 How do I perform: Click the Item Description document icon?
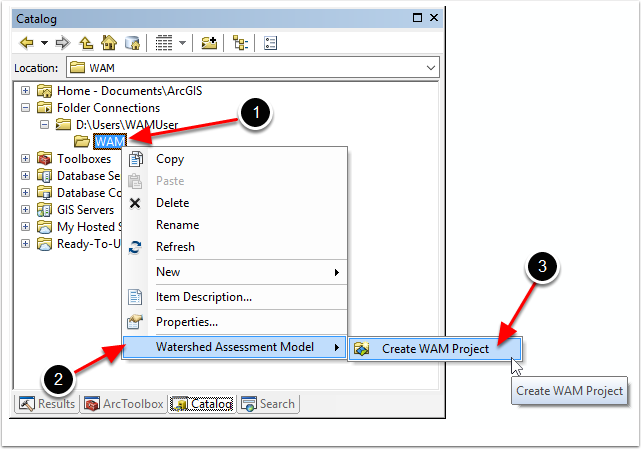(x=135, y=297)
